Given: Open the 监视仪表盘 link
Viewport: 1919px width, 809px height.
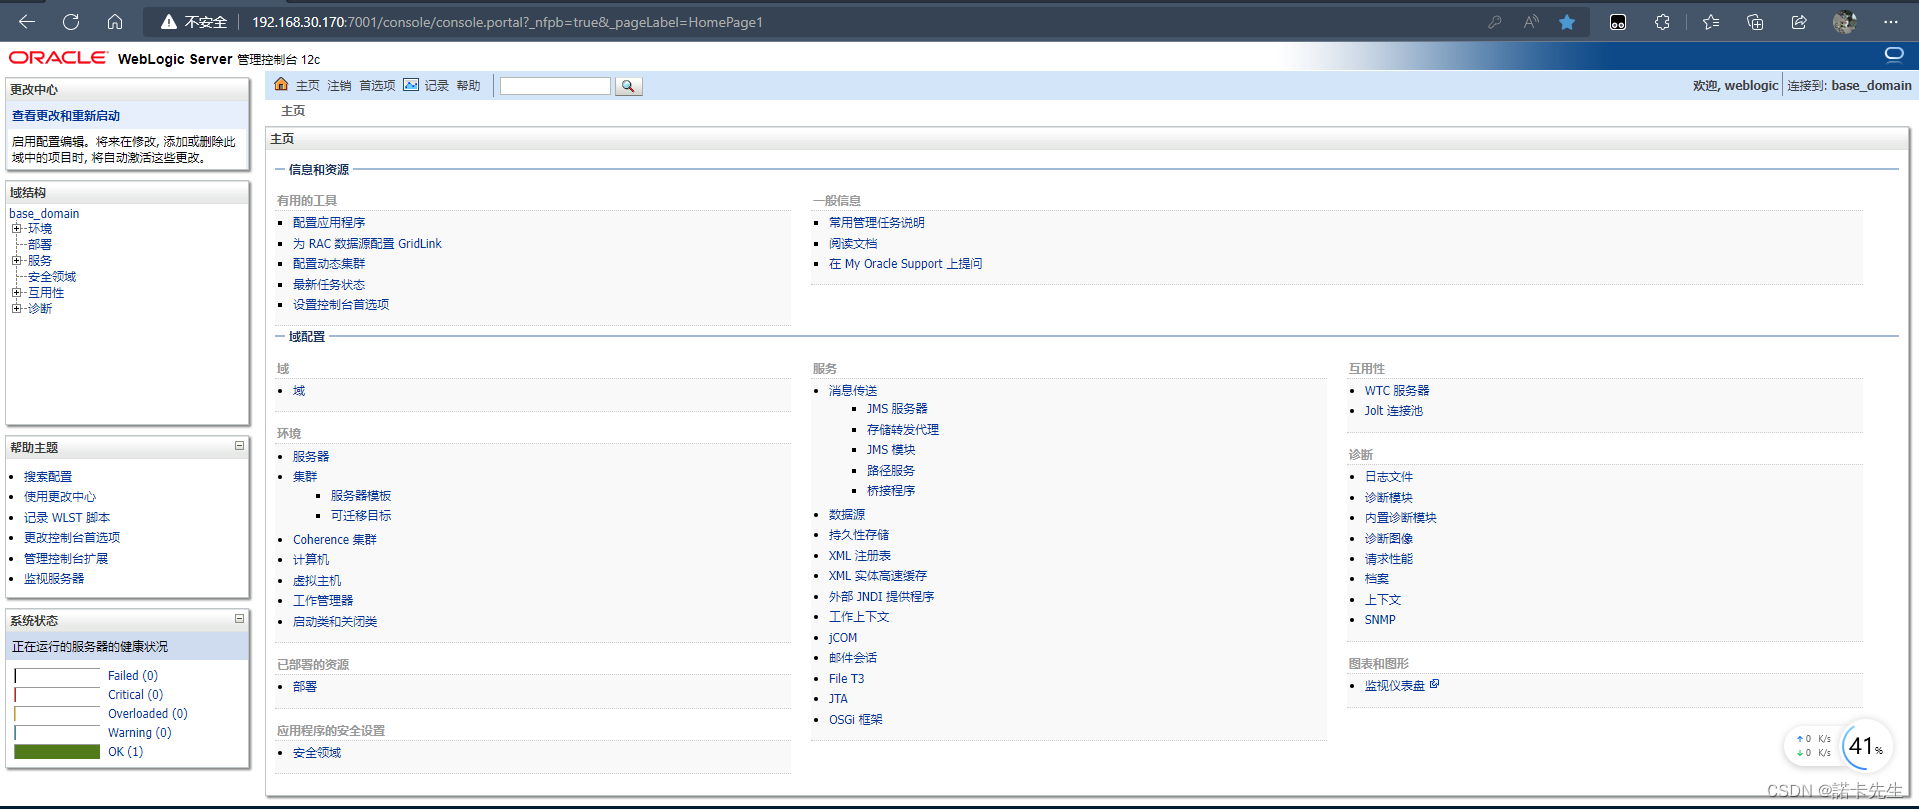Looking at the screenshot, I should pyautogui.click(x=1395, y=686).
